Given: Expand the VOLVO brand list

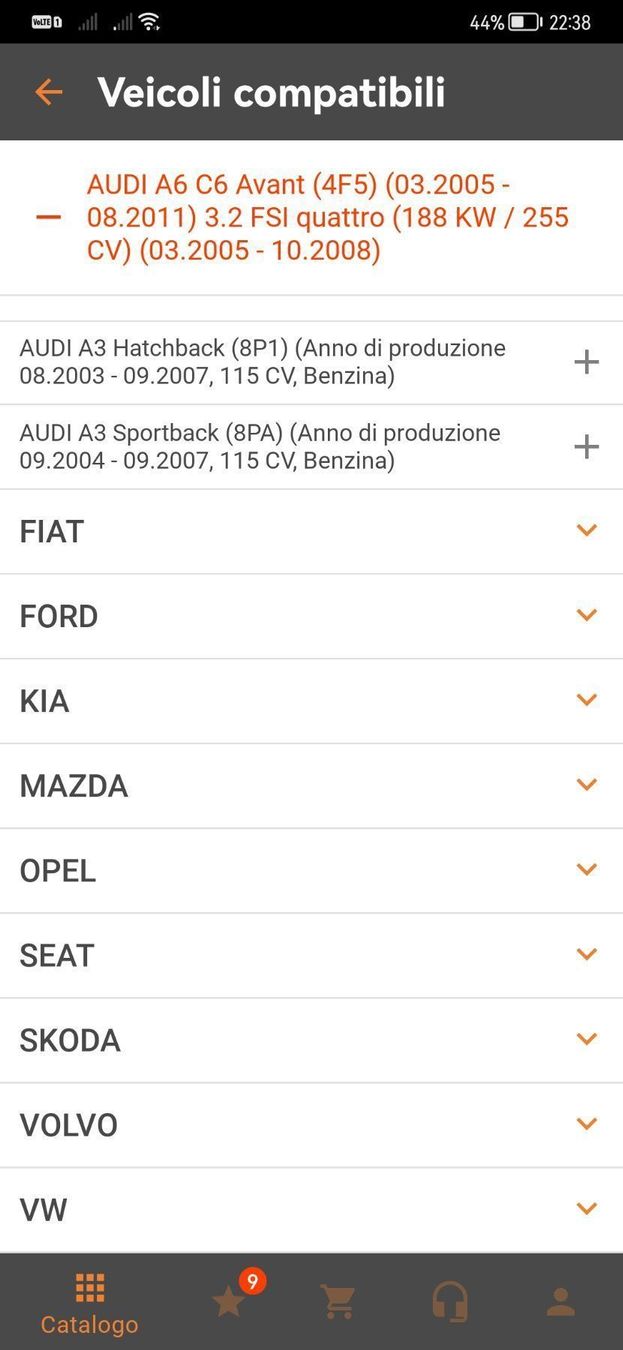Looking at the screenshot, I should pyautogui.click(x=586, y=1124).
